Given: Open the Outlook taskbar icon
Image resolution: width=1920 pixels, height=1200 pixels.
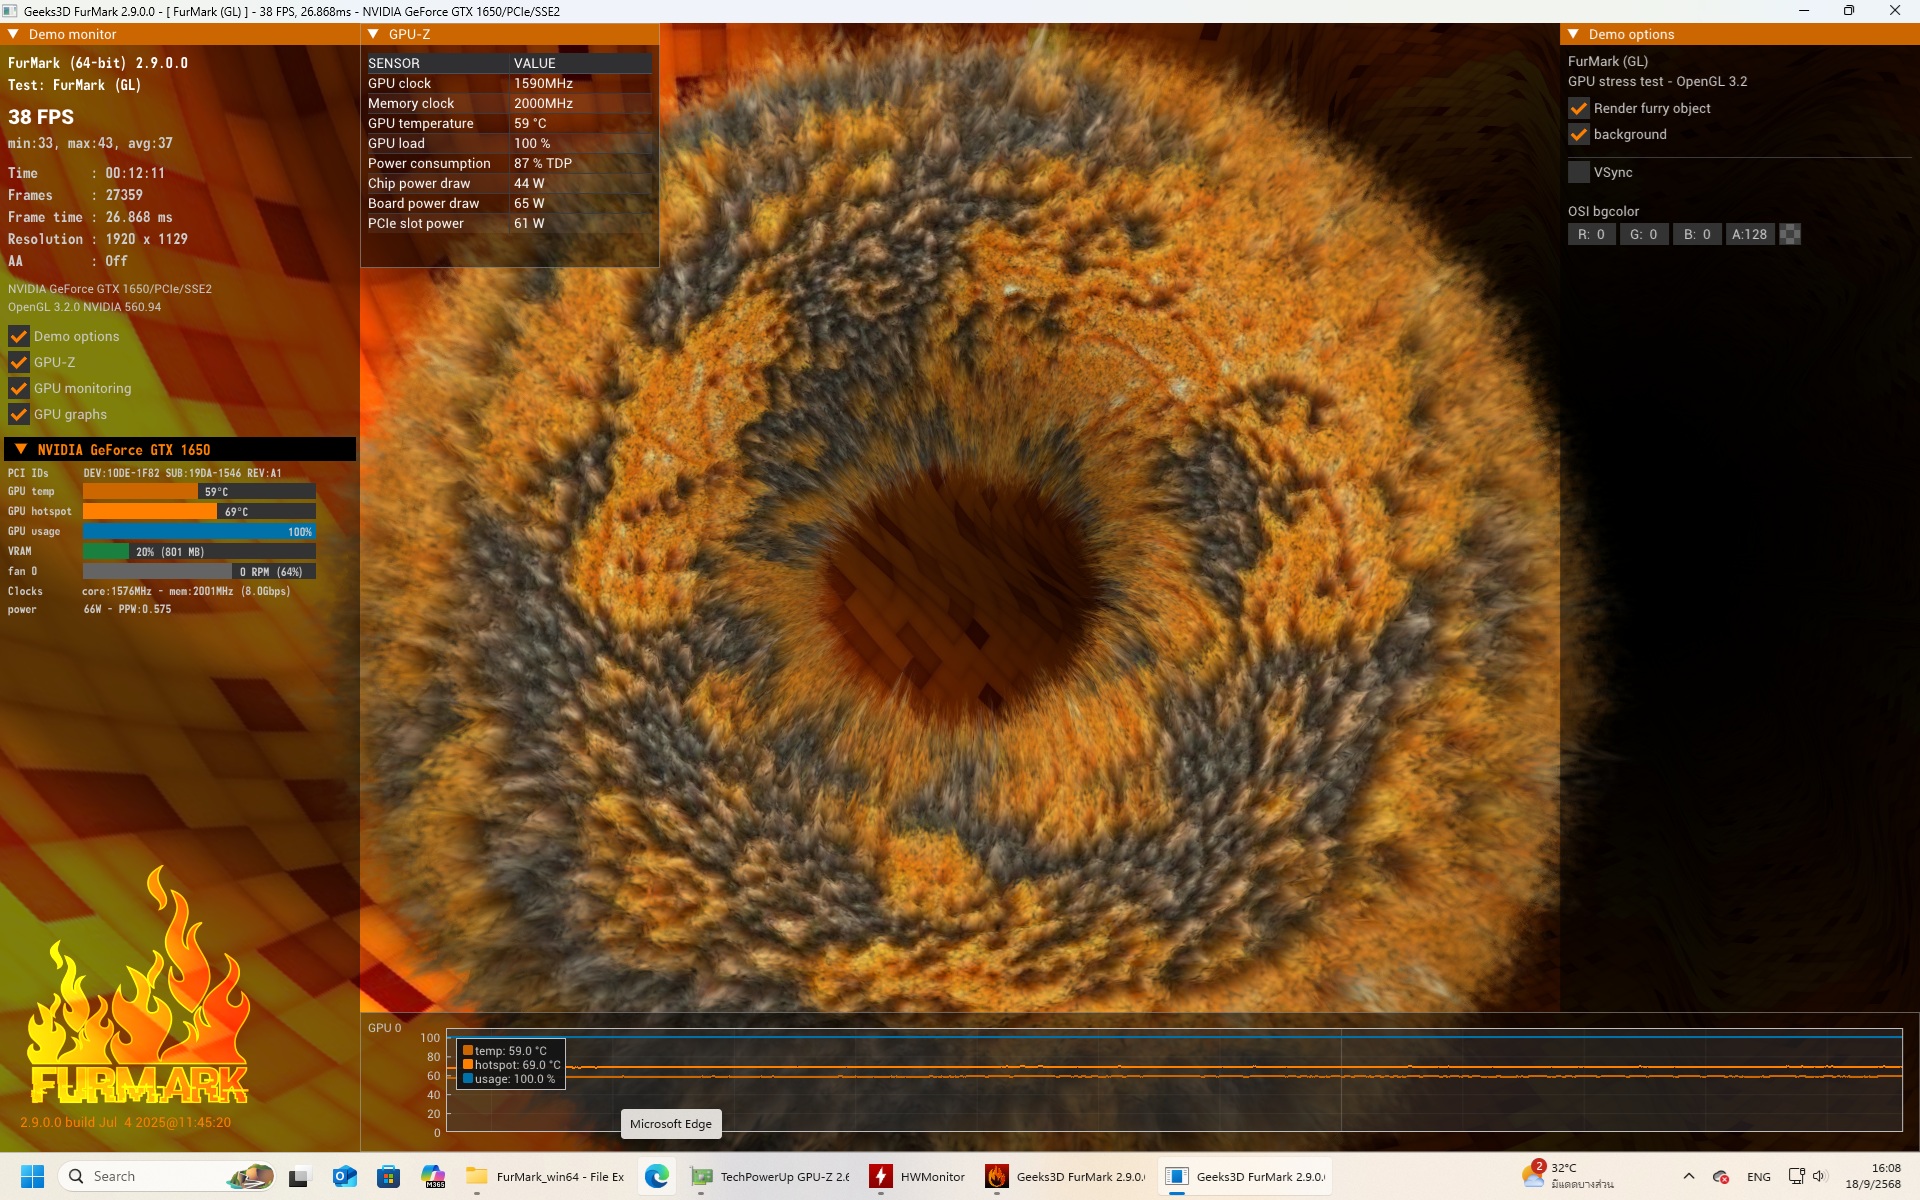Looking at the screenshot, I should [x=345, y=1176].
